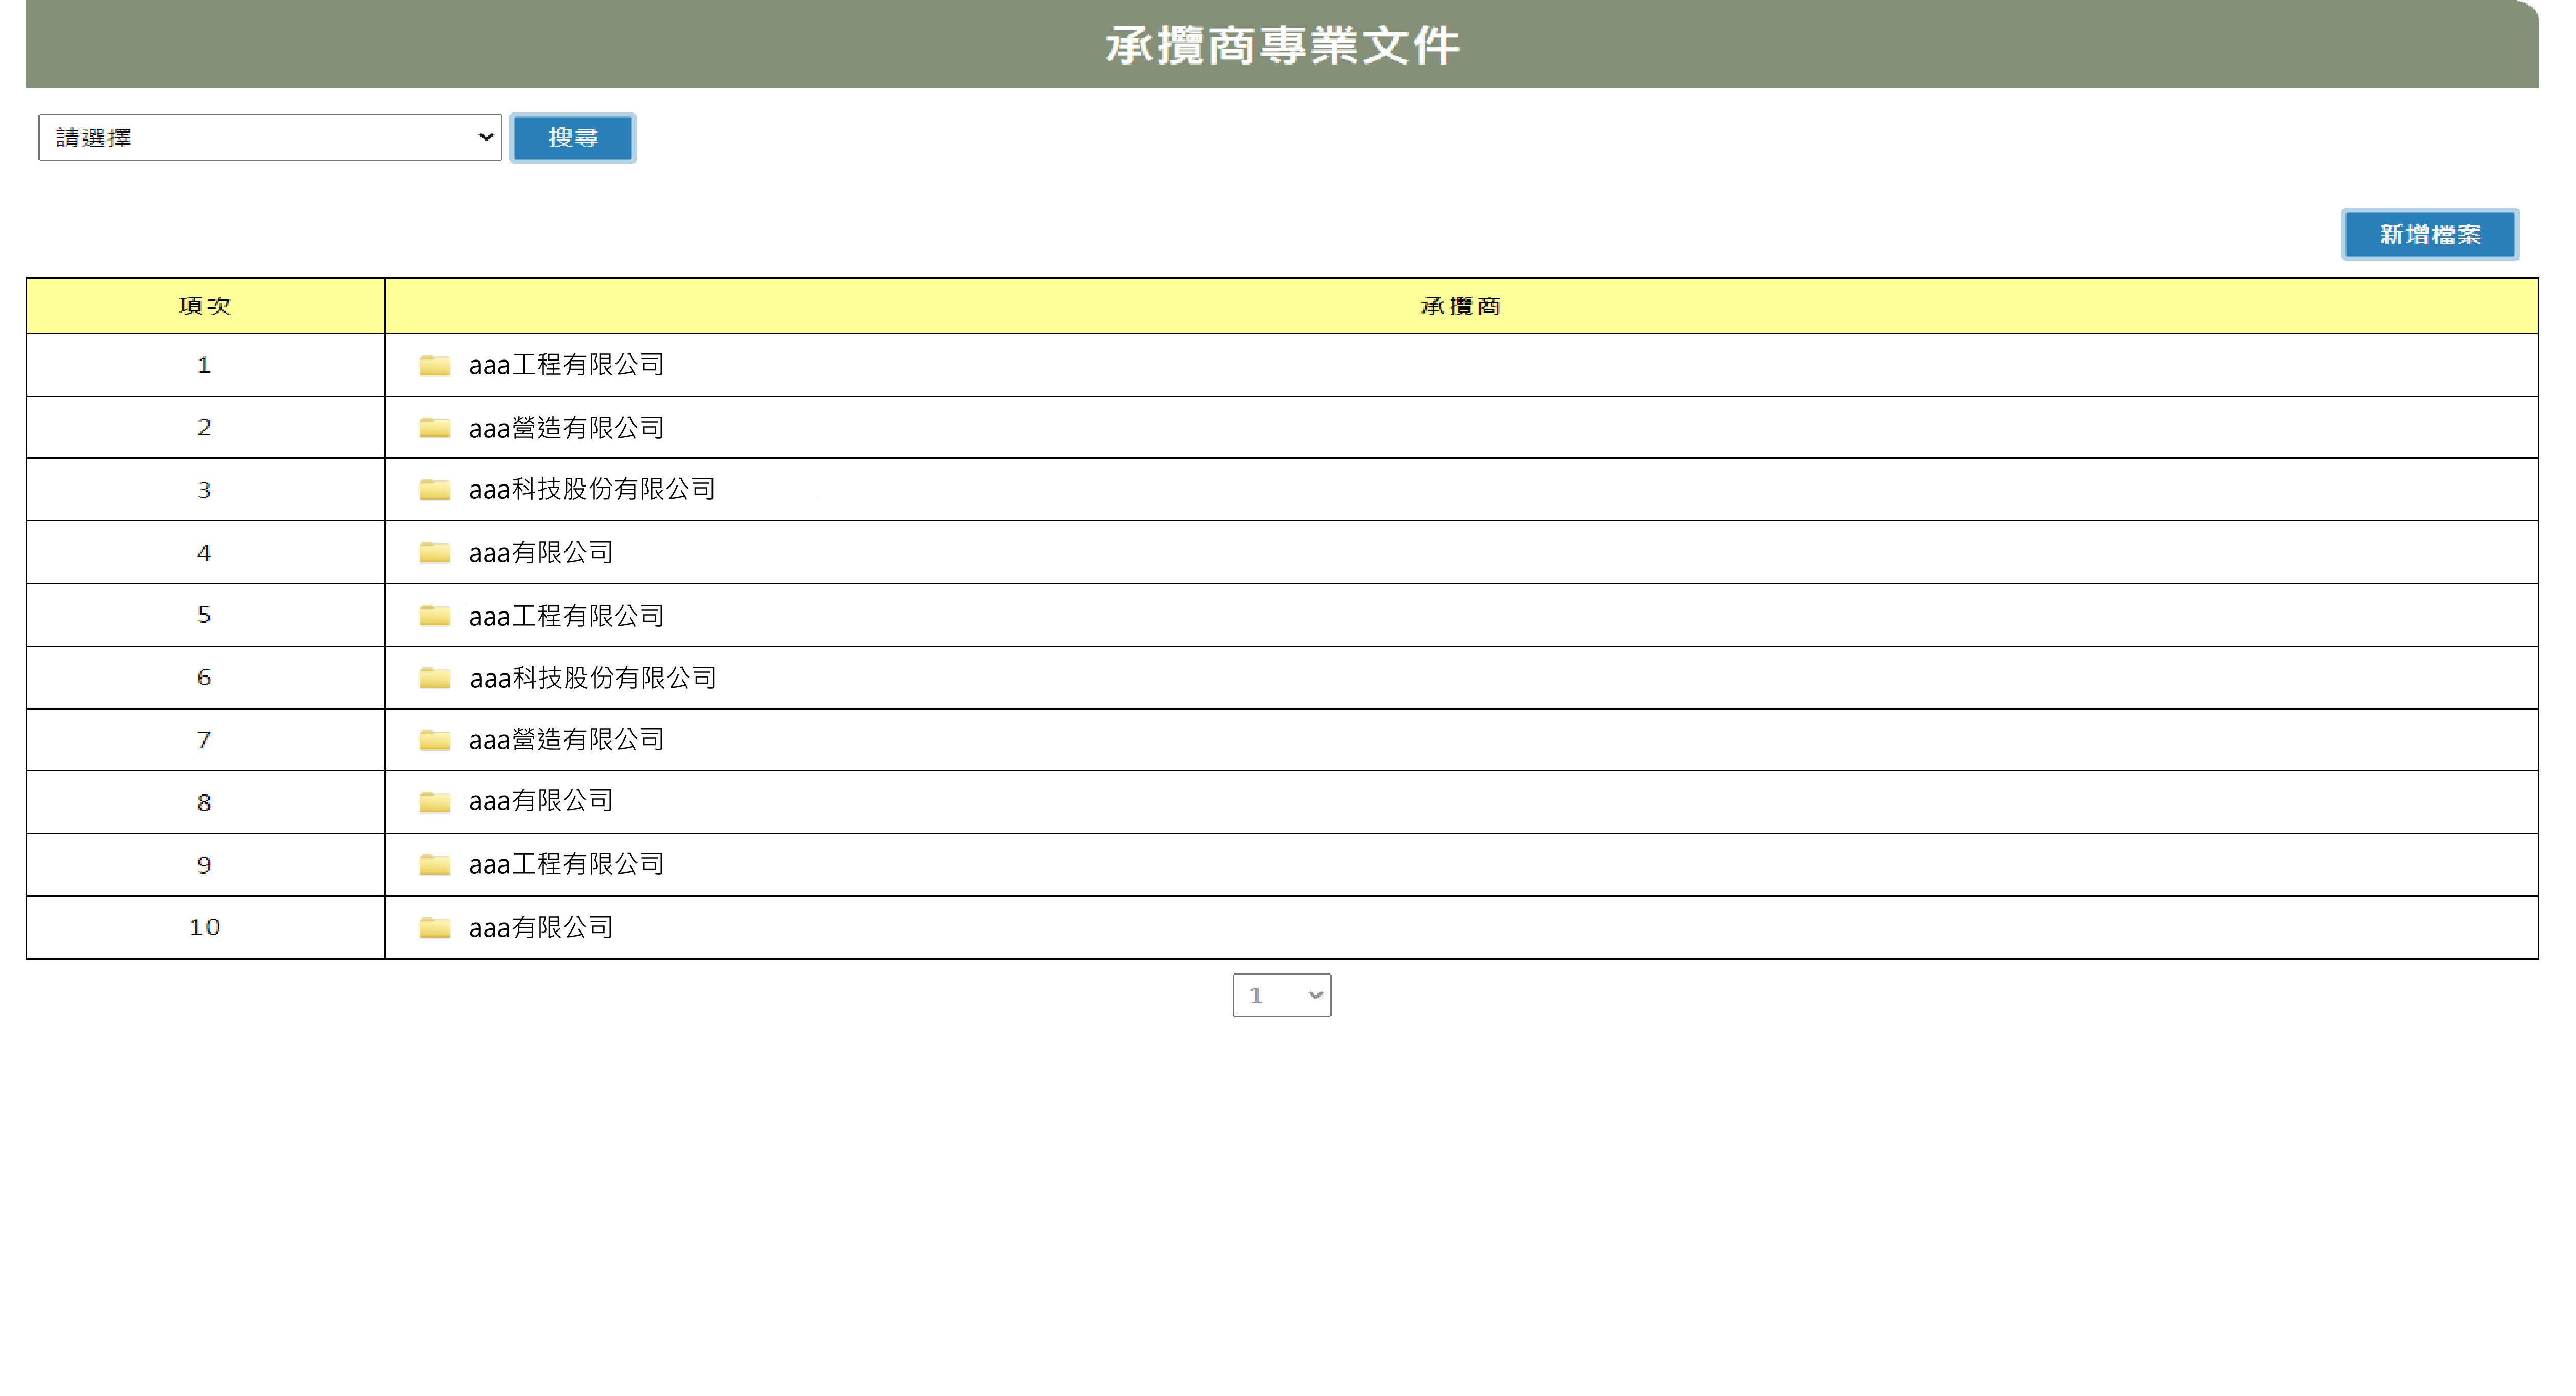Click the 項次 column header
The image size is (2576, 1396).
pos(205,306)
